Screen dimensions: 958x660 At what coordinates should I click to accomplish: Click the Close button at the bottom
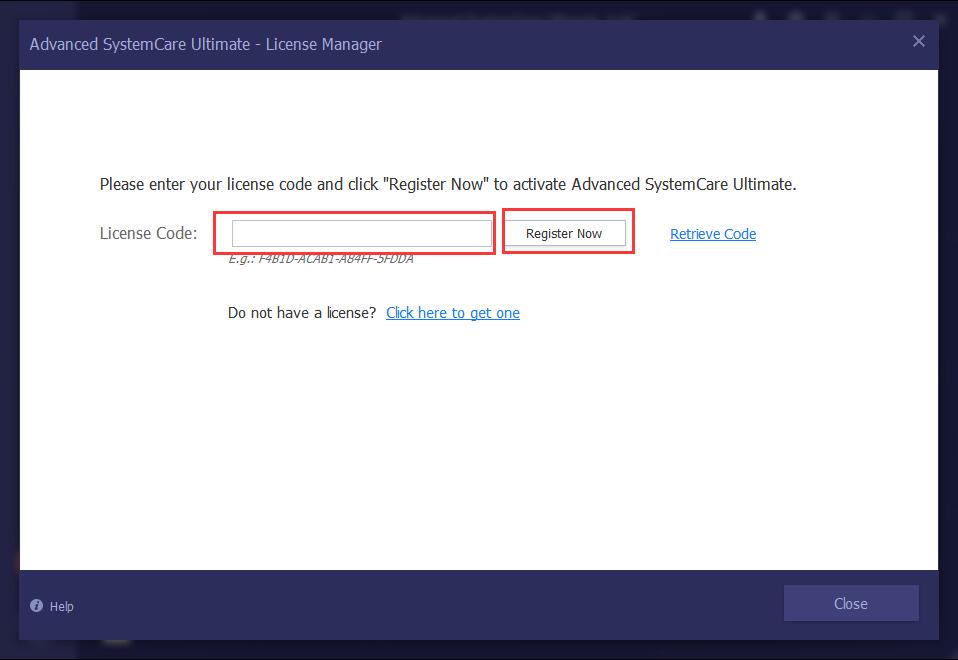[851, 603]
